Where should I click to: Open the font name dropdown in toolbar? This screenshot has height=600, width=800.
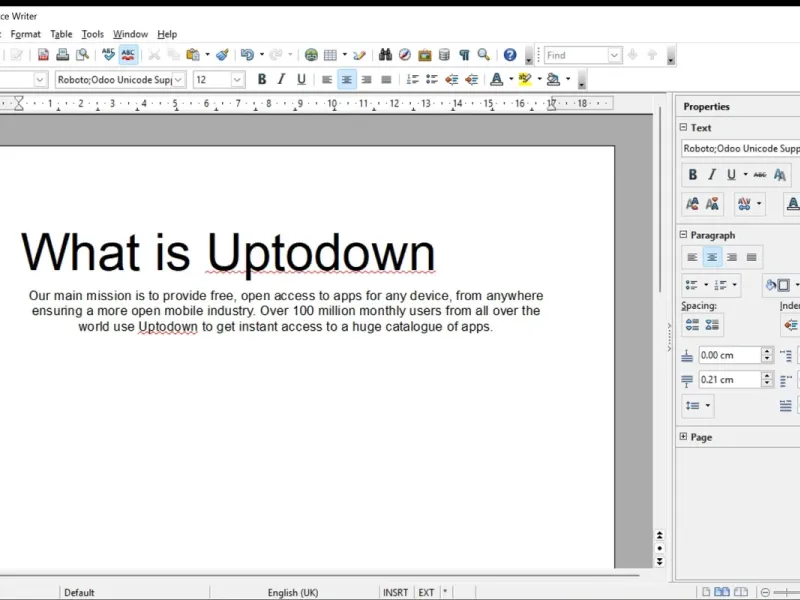(x=178, y=80)
